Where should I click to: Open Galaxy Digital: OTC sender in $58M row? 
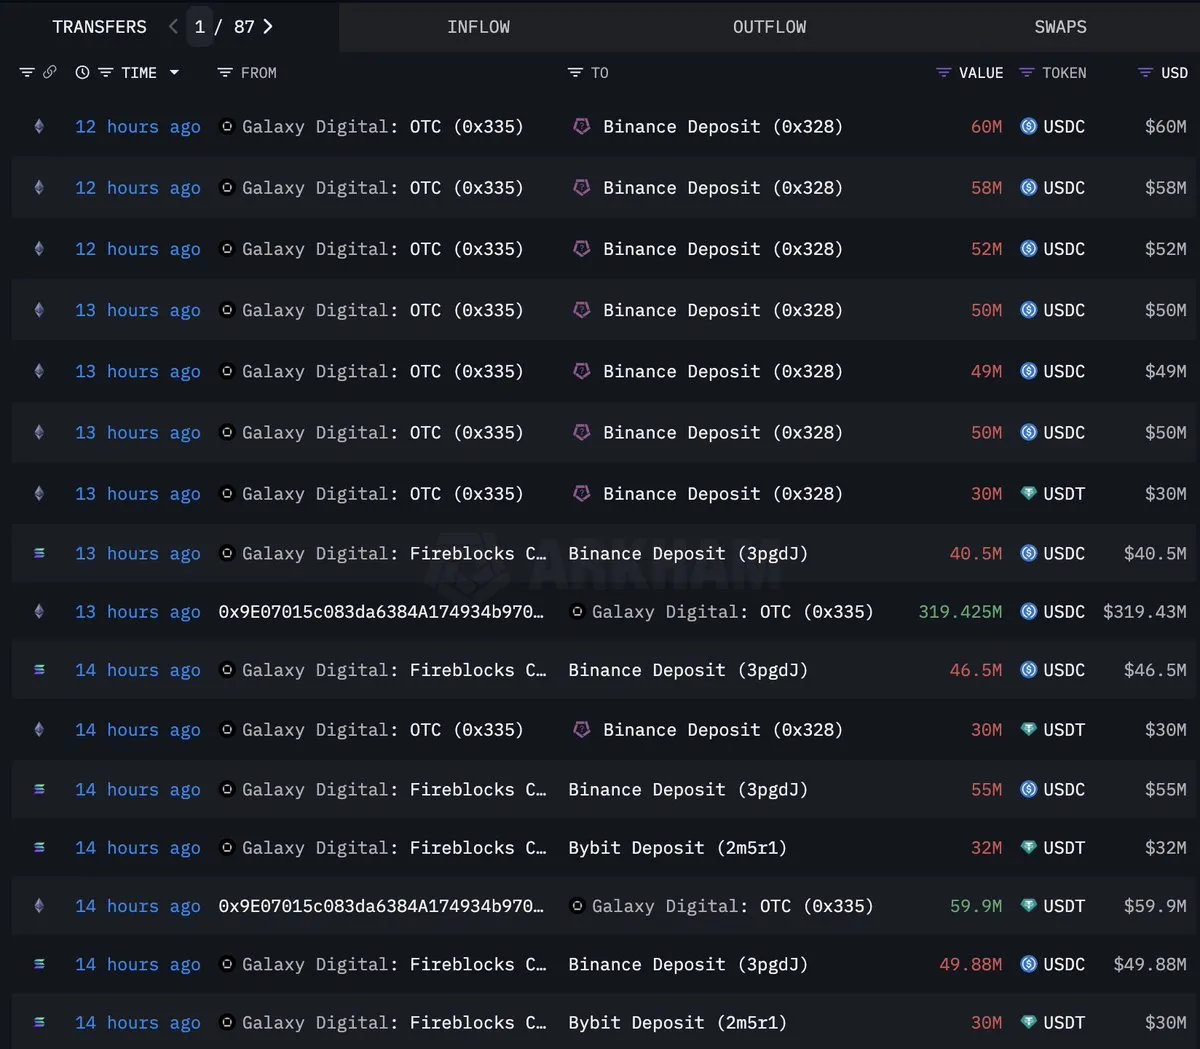[382, 187]
